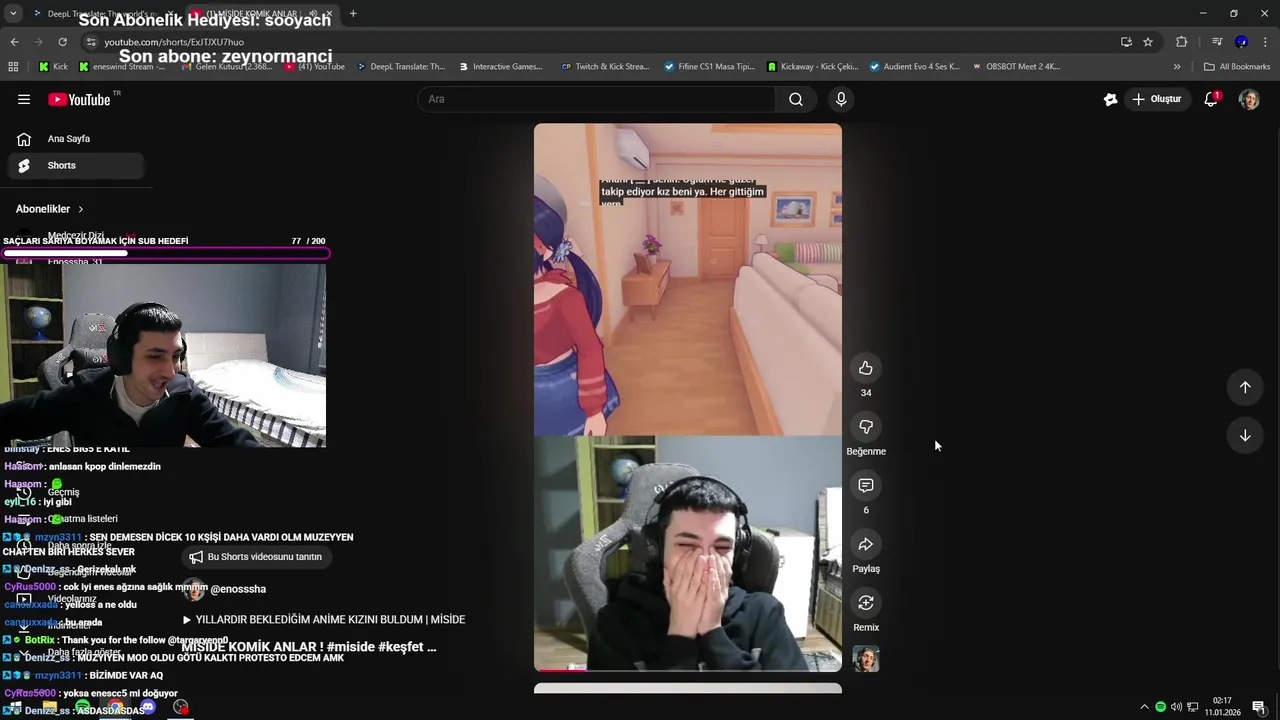Show more bookmarks chevron
This screenshot has width=1280, height=720.
(1177, 67)
